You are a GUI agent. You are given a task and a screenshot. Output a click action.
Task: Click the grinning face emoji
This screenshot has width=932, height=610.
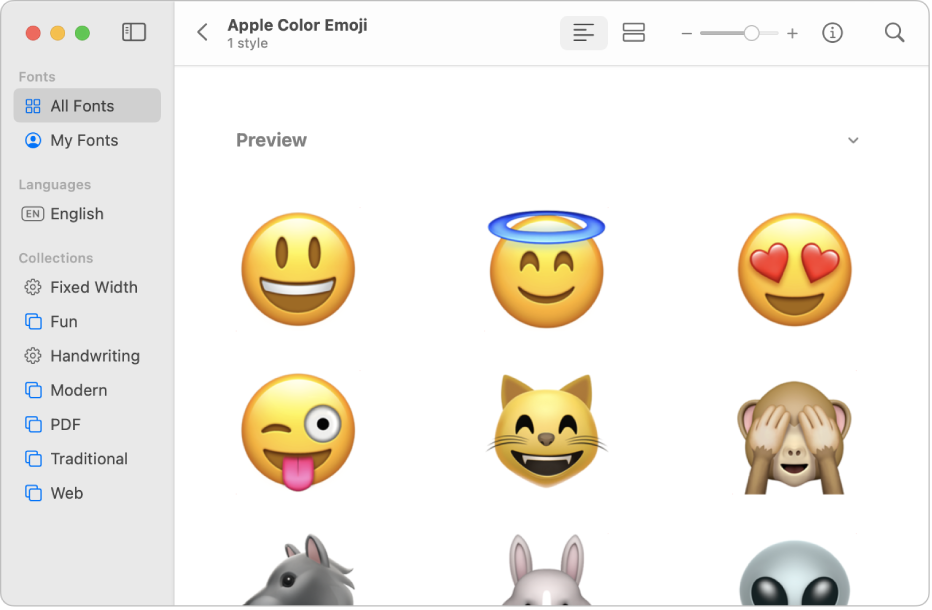[x=298, y=269]
